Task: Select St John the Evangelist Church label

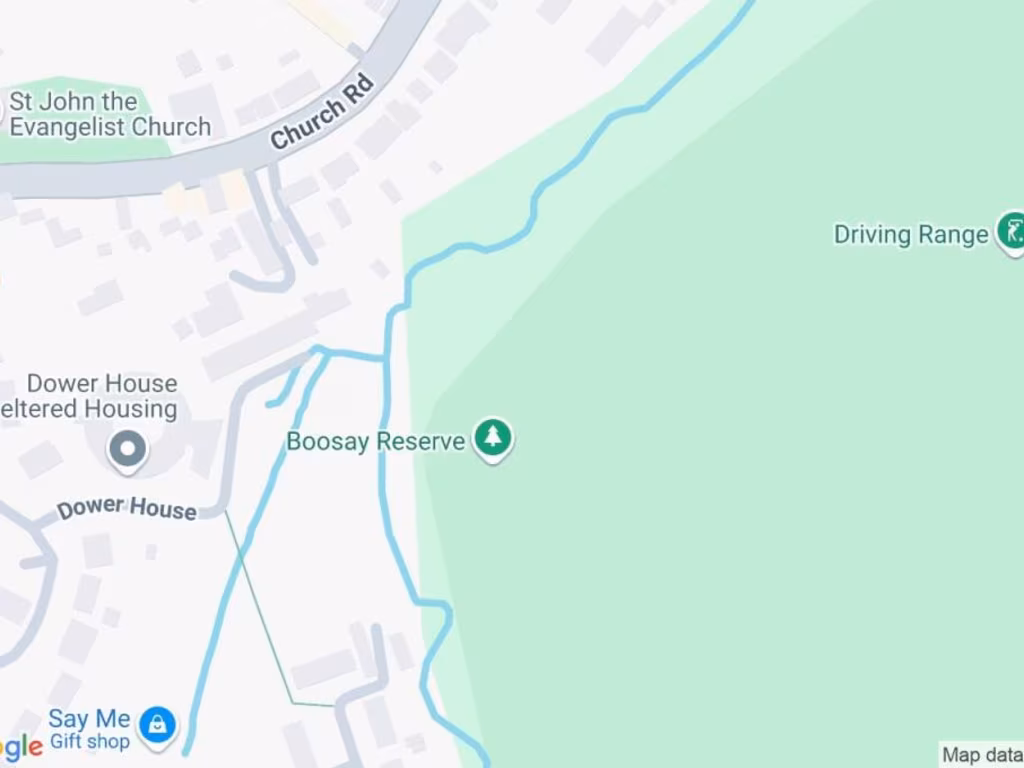Action: [x=110, y=114]
